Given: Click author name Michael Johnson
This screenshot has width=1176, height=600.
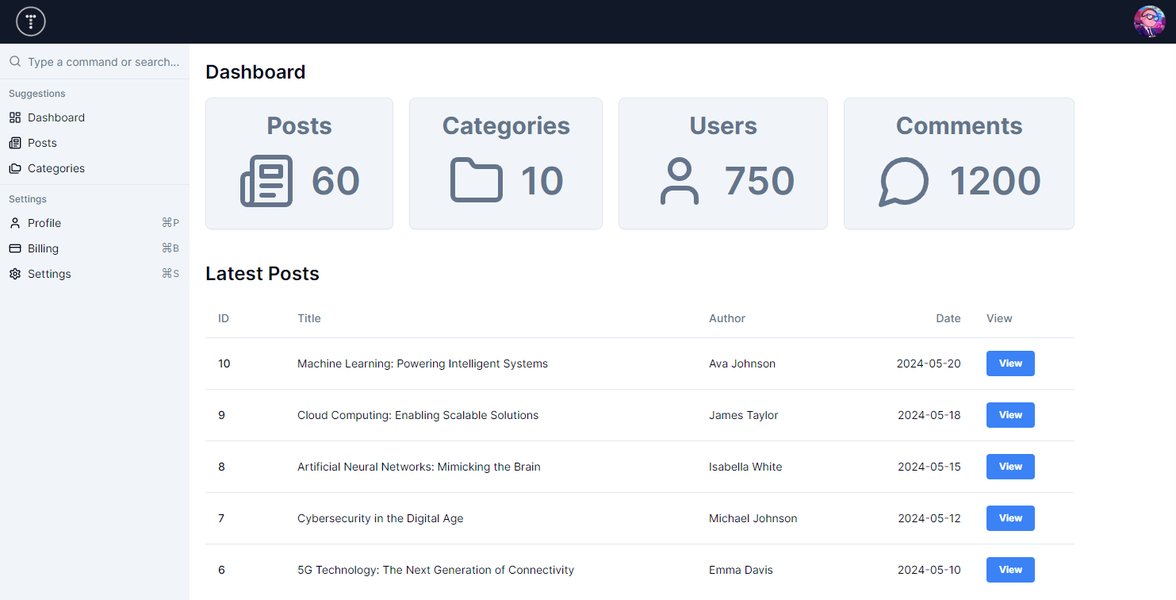Looking at the screenshot, I should click(x=753, y=518).
